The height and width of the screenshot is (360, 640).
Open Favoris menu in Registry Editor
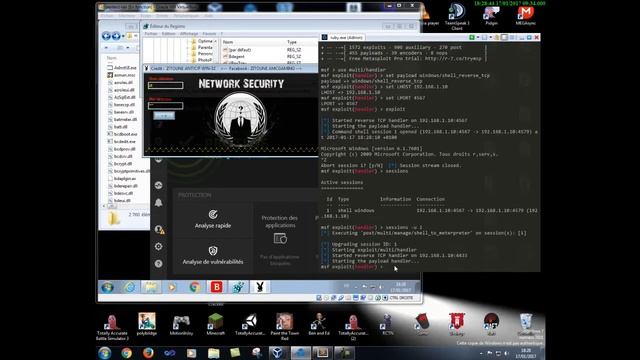pos(209,34)
